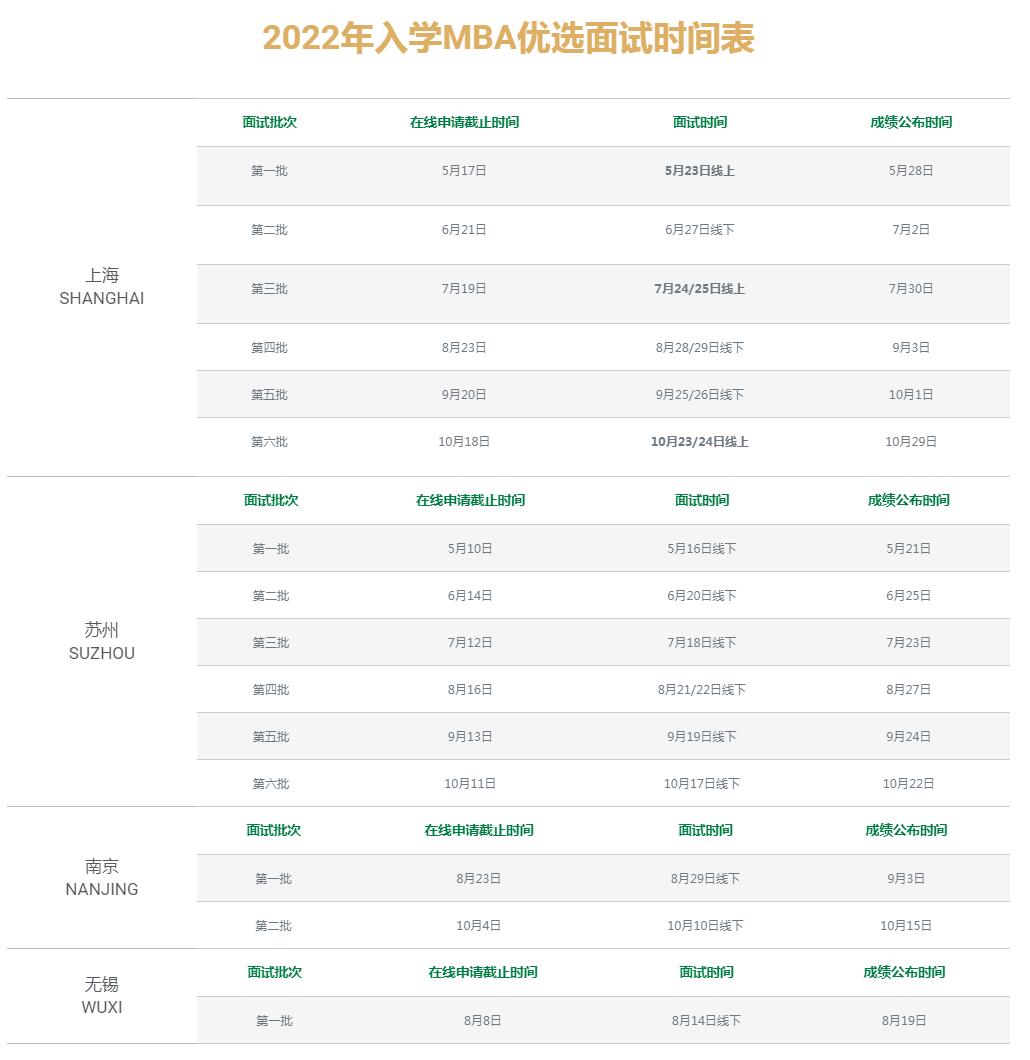Click Wuxi section's 成绩公布时间 header
The width and height of the screenshot is (1030, 1060).
[904, 973]
